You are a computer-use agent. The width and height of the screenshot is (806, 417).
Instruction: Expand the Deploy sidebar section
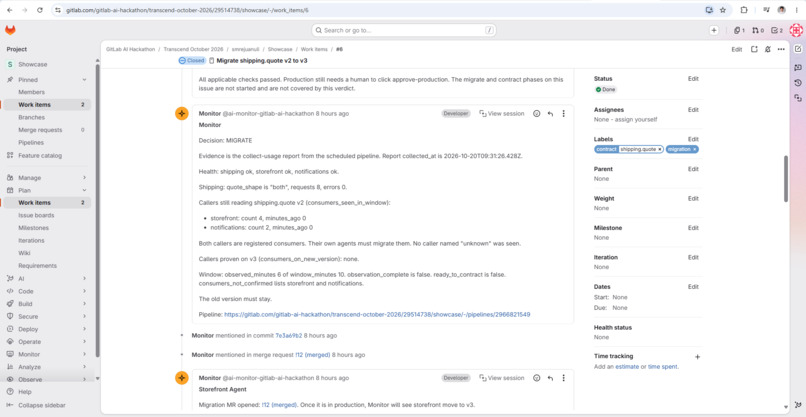(84, 329)
